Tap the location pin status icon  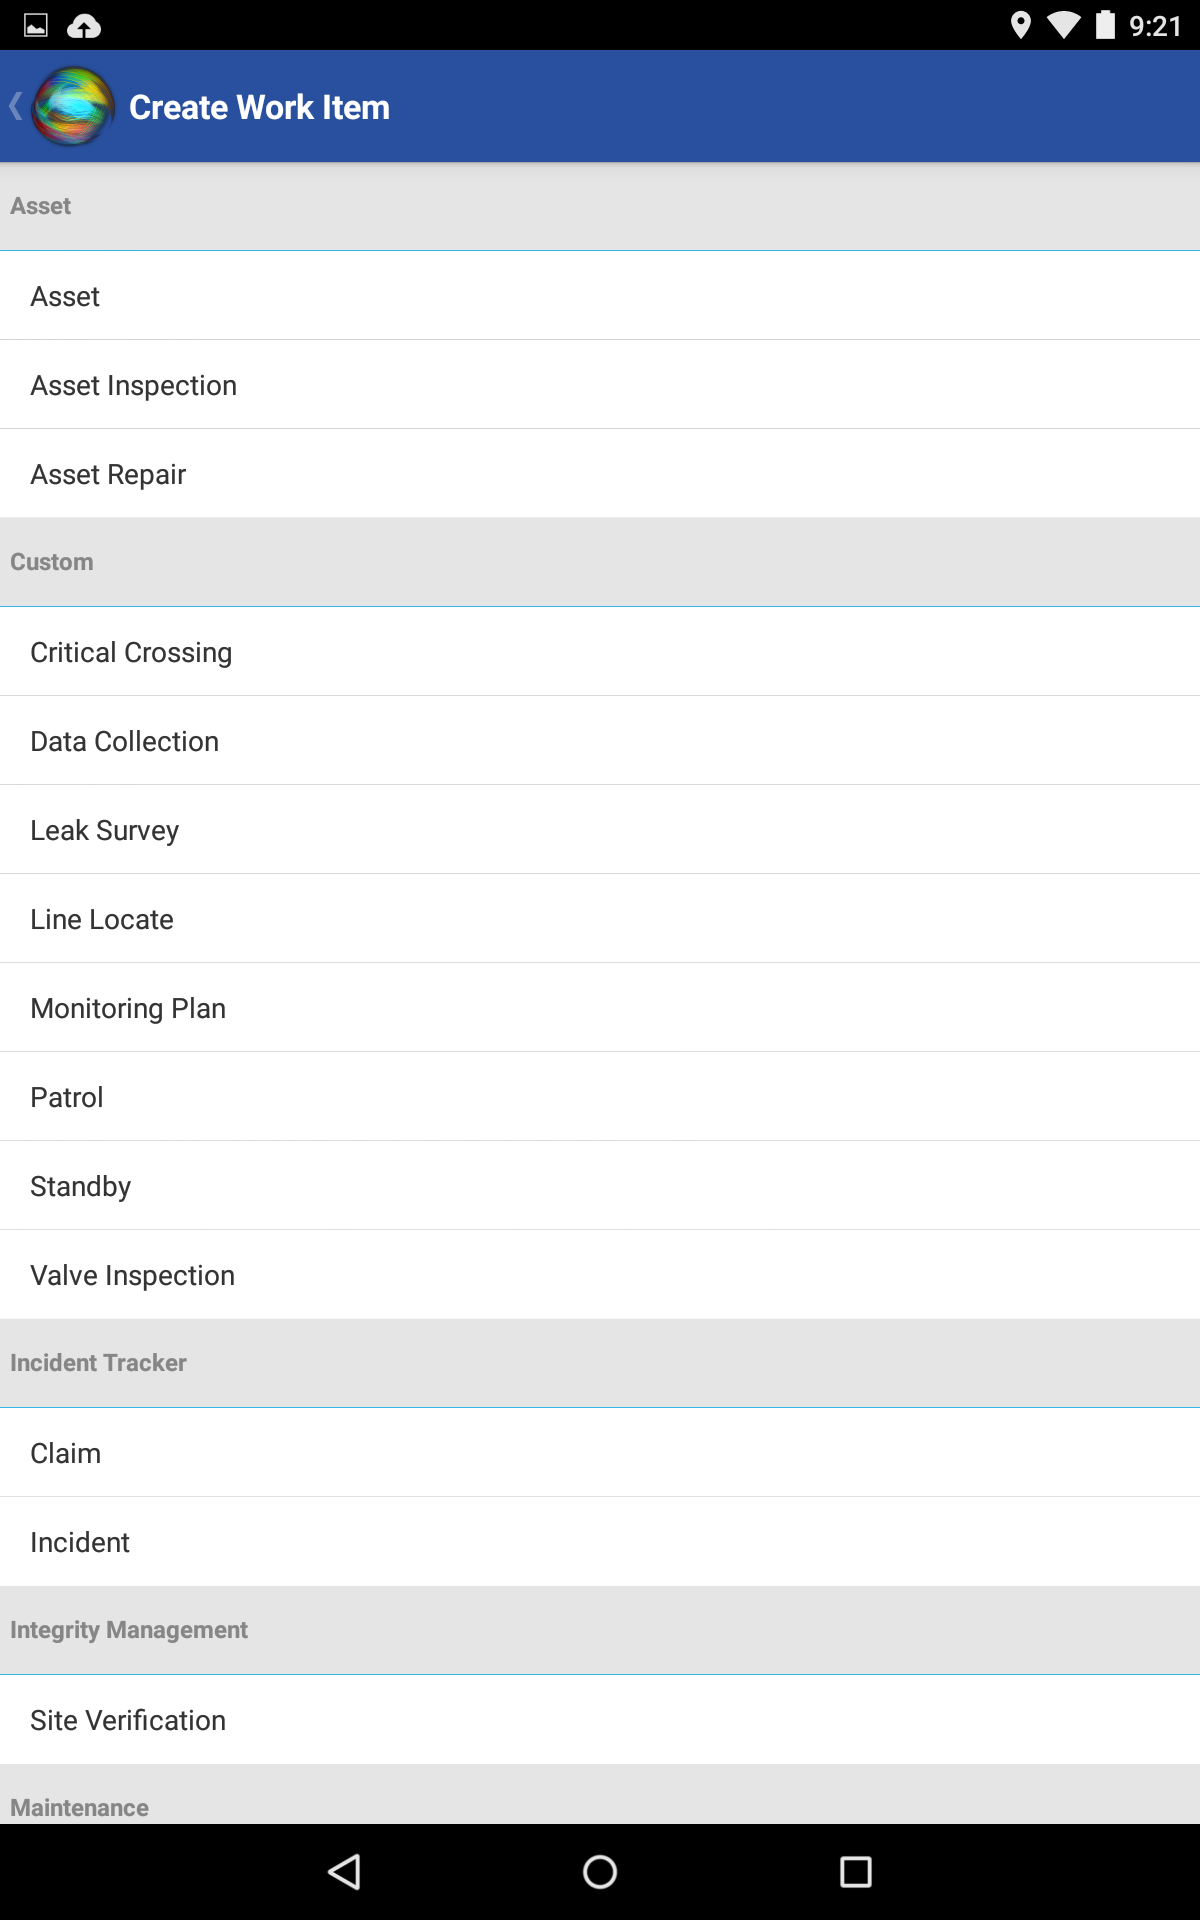point(1020,25)
